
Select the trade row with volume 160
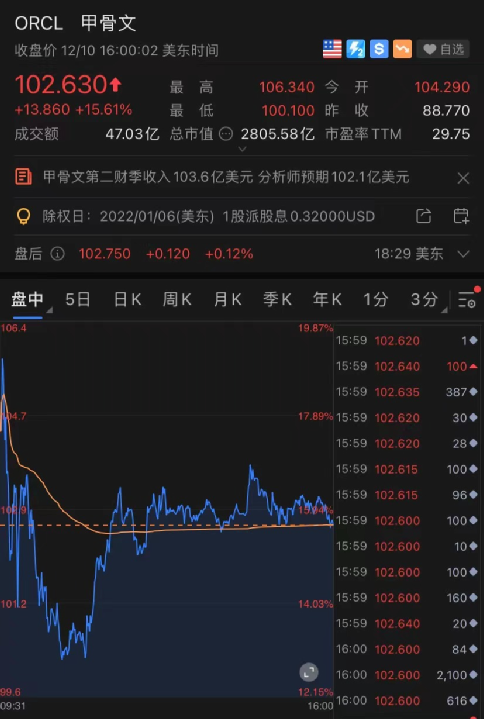(408, 598)
